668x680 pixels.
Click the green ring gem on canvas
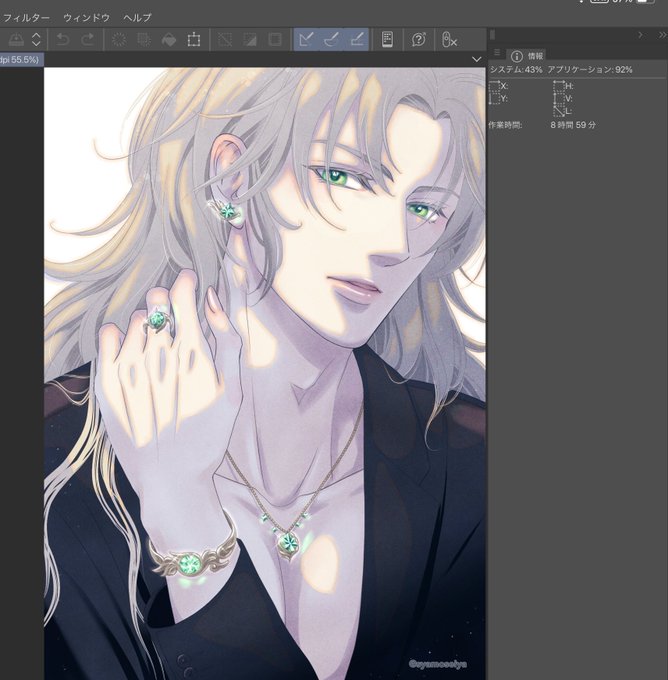point(157,320)
